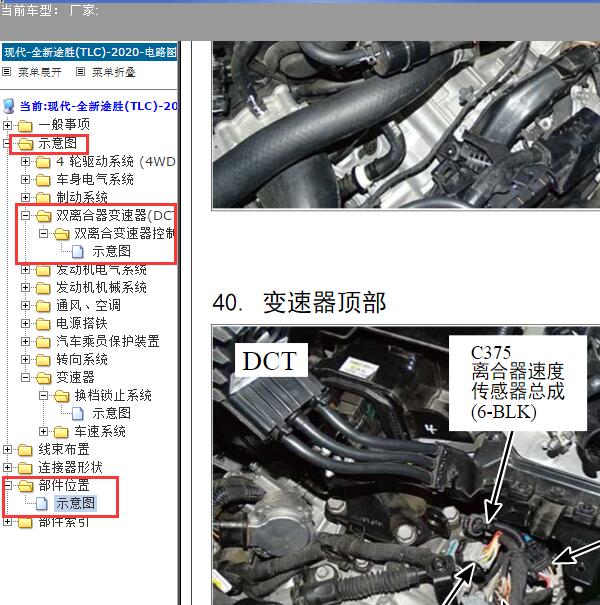Collapse the 换档锁止系统 subfolder
Image resolution: width=600 pixels, height=605 pixels.
click(x=43, y=395)
